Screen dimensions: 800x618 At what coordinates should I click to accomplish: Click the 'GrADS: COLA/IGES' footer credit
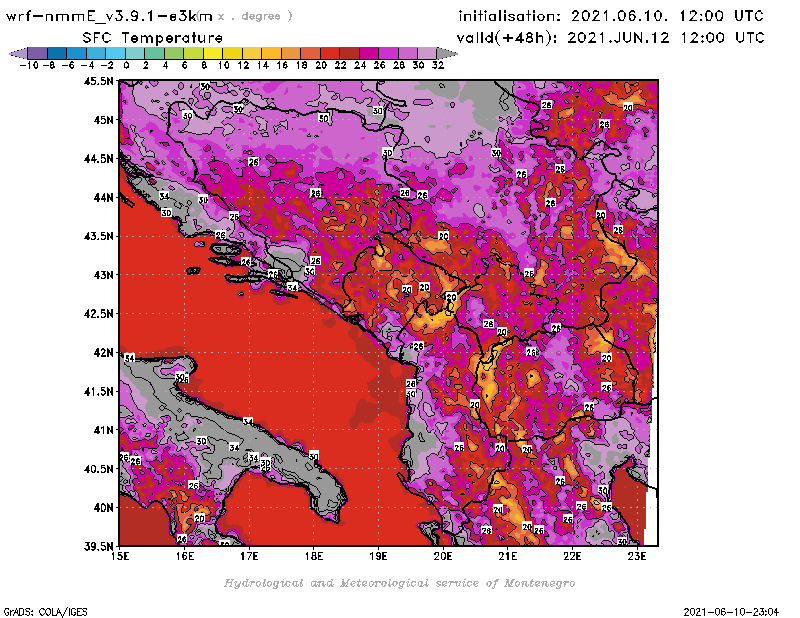[45, 612]
